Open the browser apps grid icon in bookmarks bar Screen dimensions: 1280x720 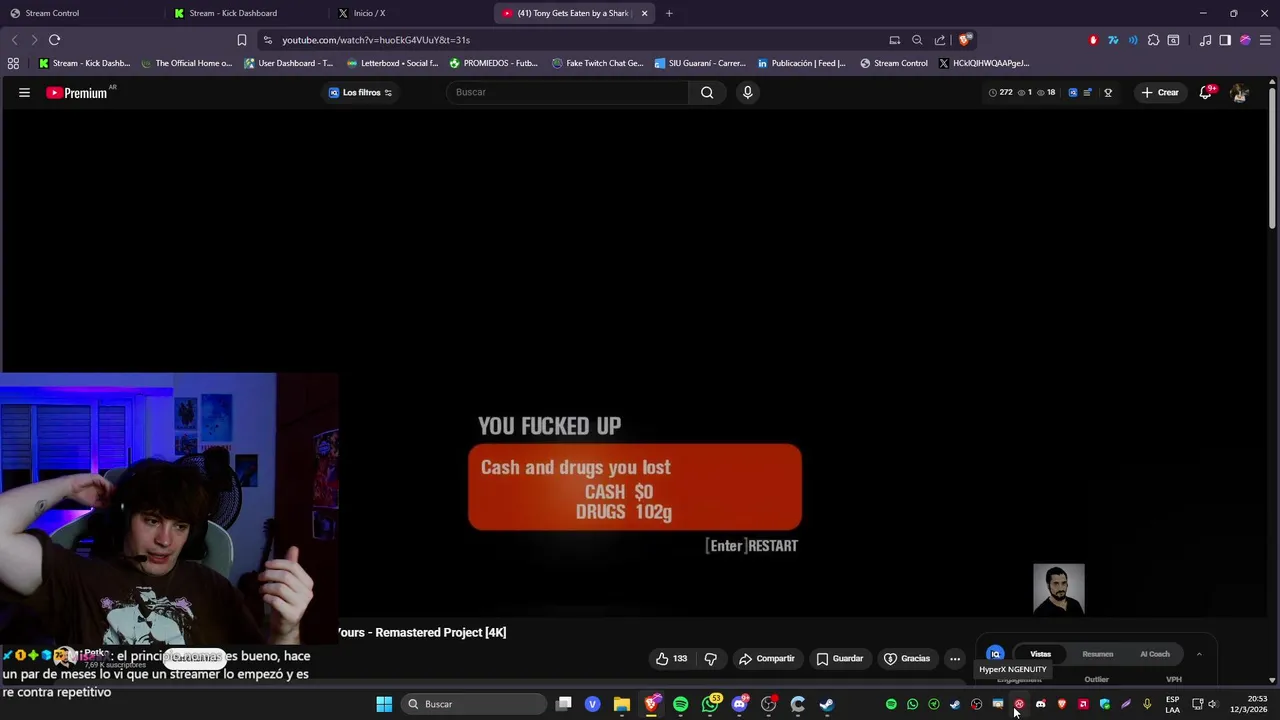pyautogui.click(x=13, y=63)
